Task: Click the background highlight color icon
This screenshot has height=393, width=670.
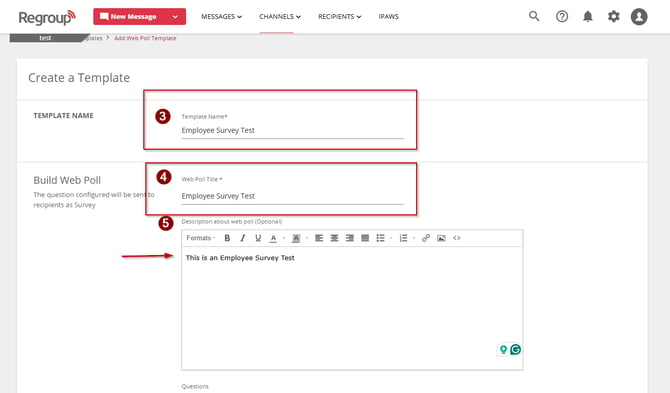Action: 296,238
